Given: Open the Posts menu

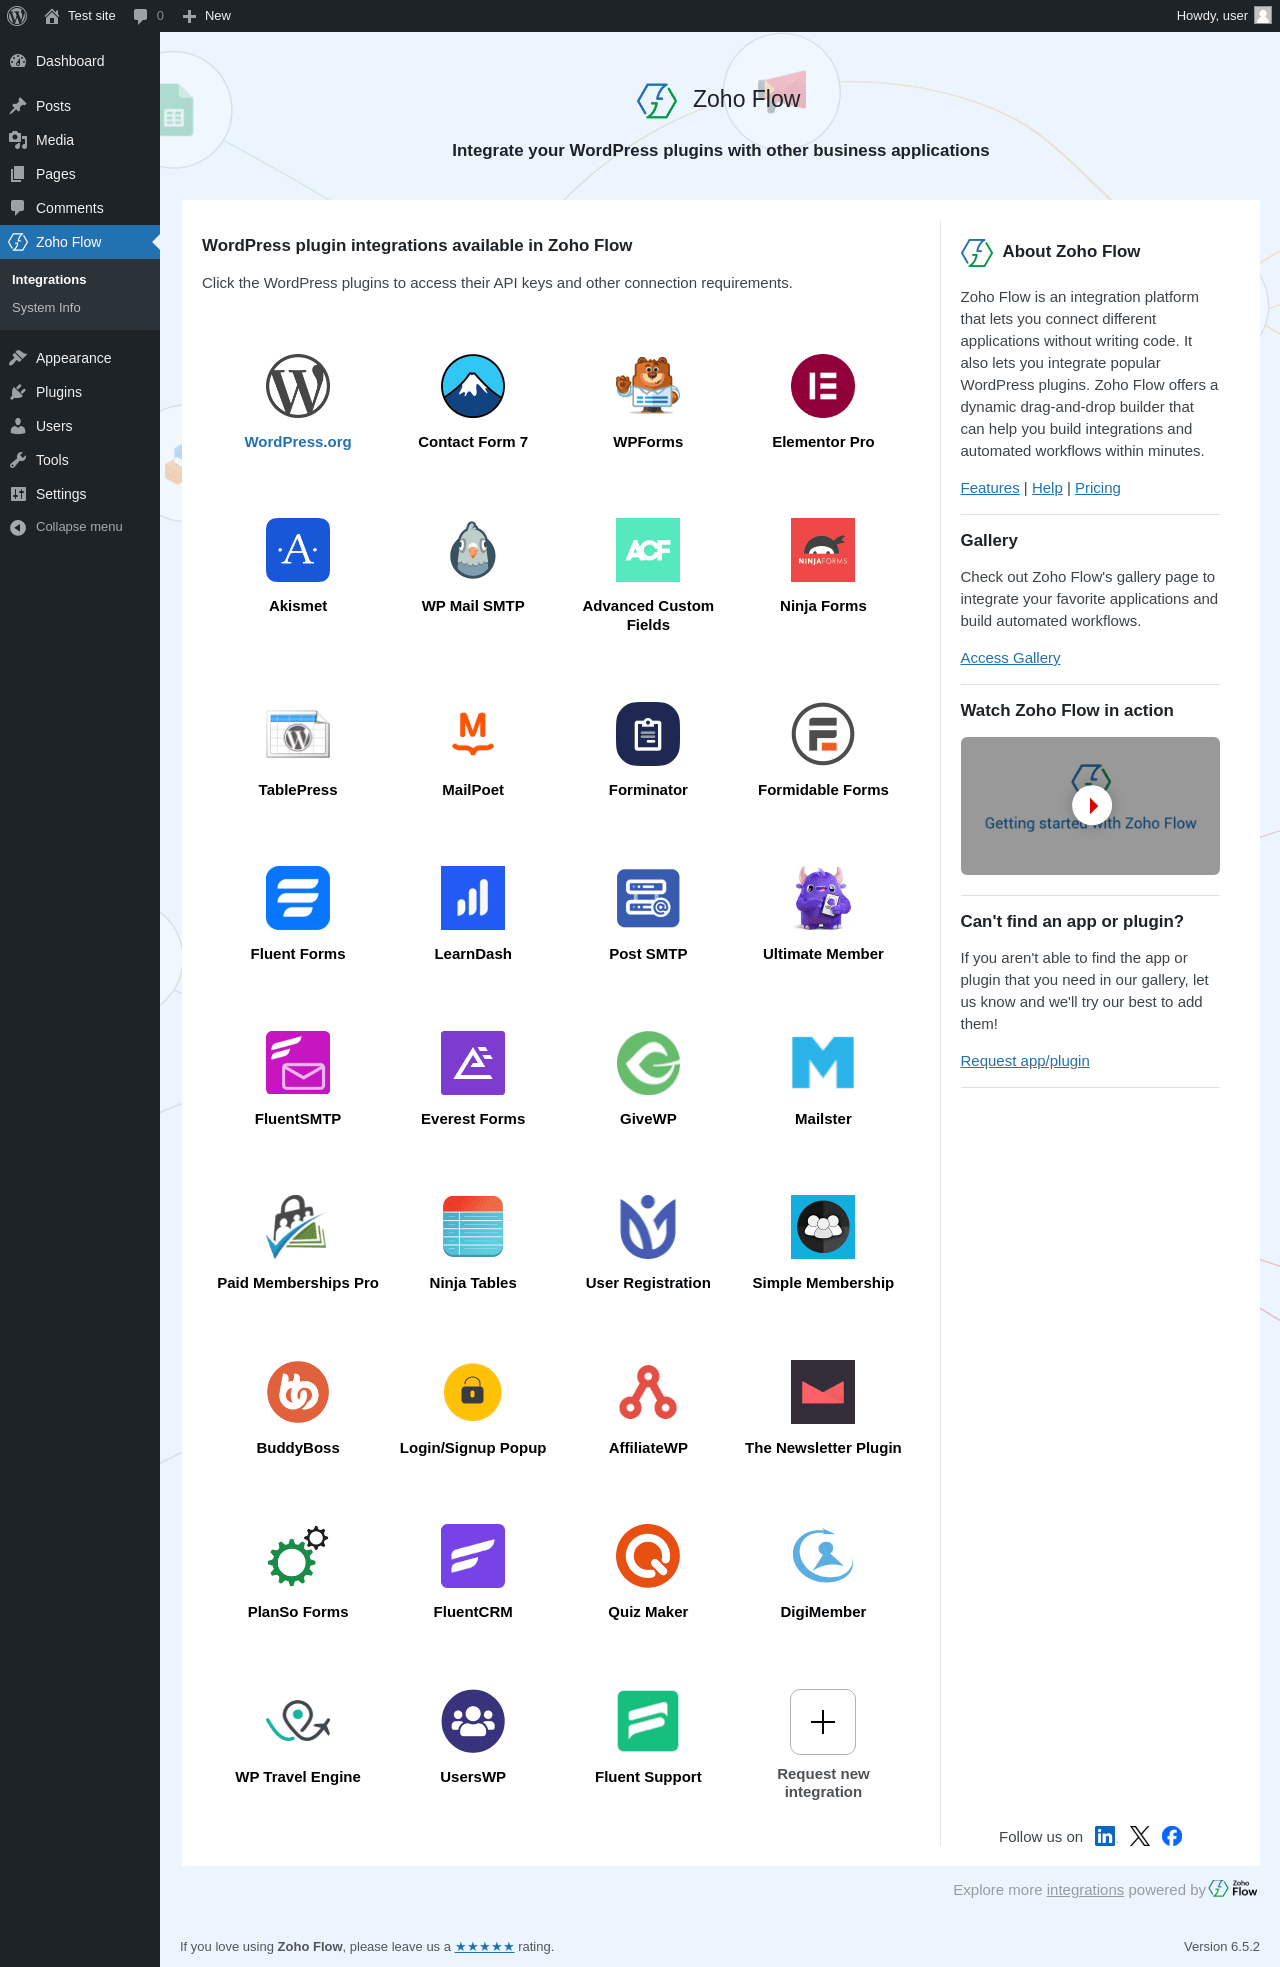Looking at the screenshot, I should point(80,106).
